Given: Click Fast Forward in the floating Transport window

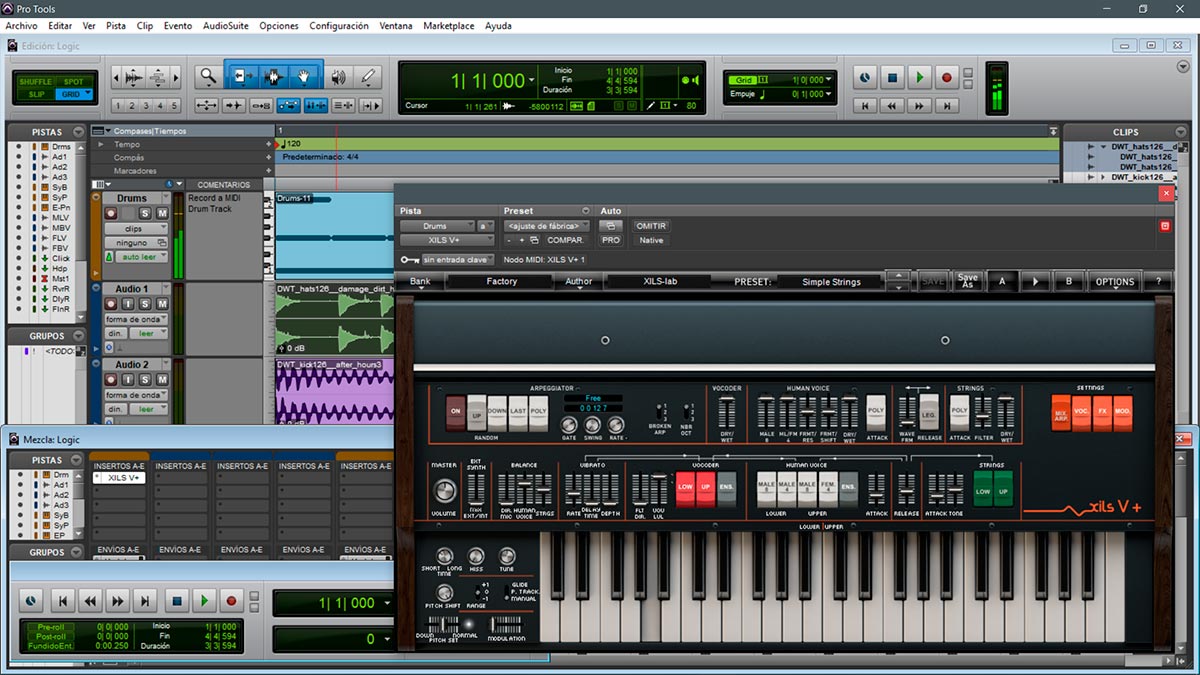Looking at the screenshot, I should 118,601.
